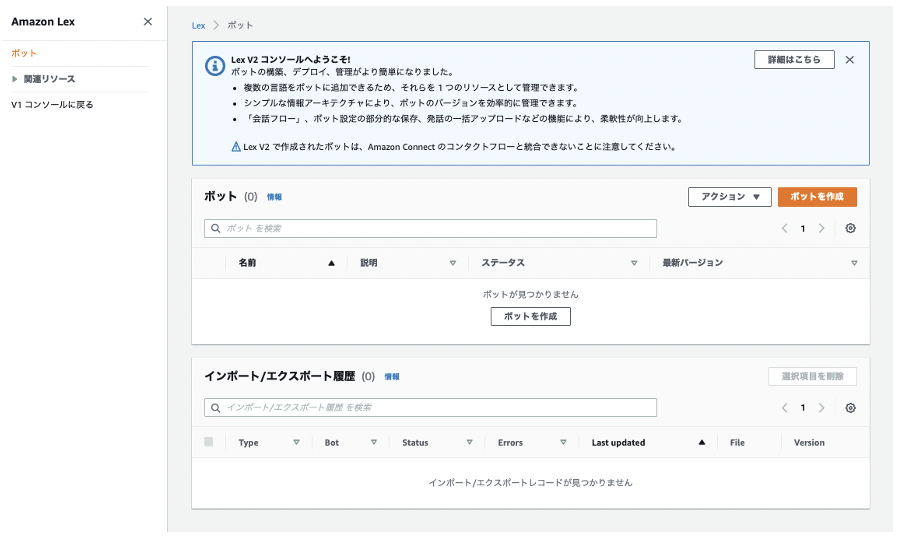
Task: Focus the ボット を検索 search field
Action: click(430, 229)
